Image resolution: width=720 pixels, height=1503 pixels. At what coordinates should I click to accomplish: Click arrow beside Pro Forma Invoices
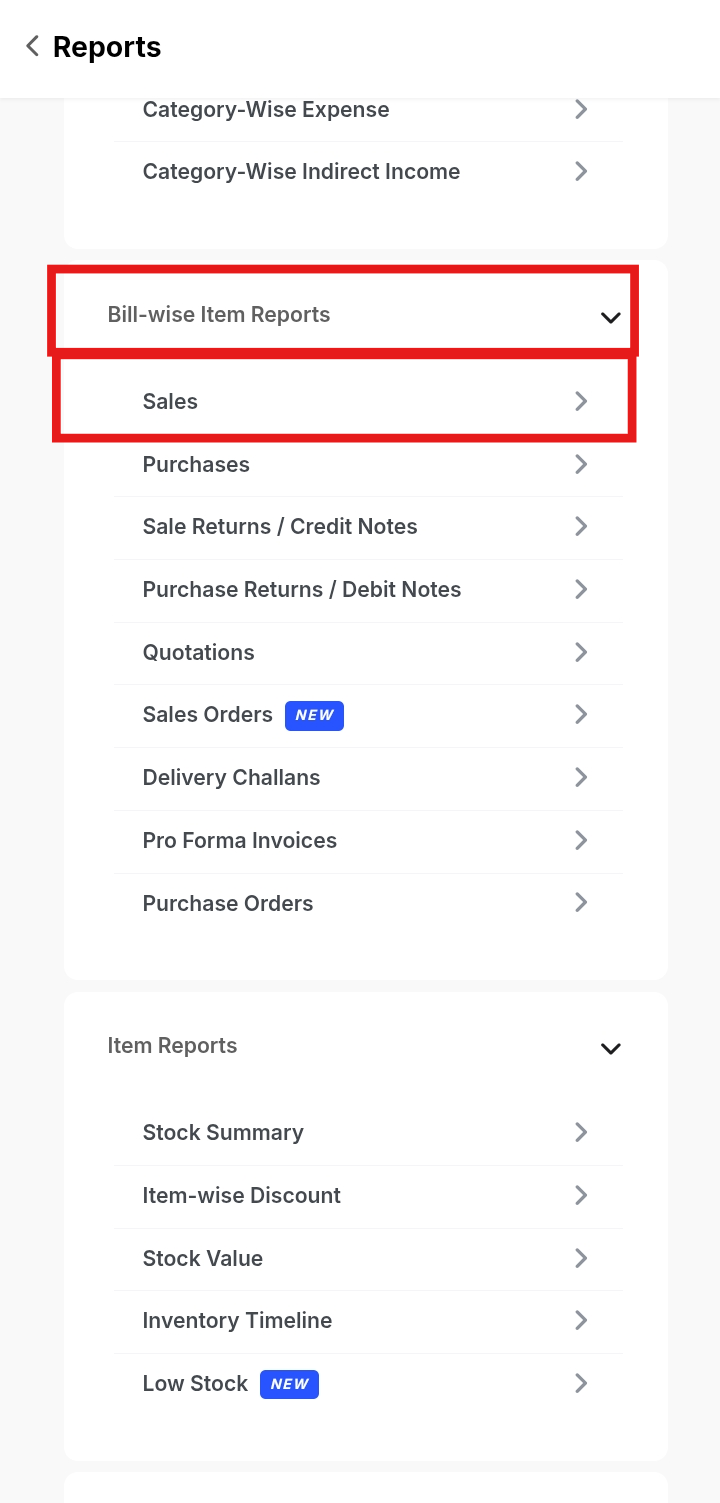(581, 840)
